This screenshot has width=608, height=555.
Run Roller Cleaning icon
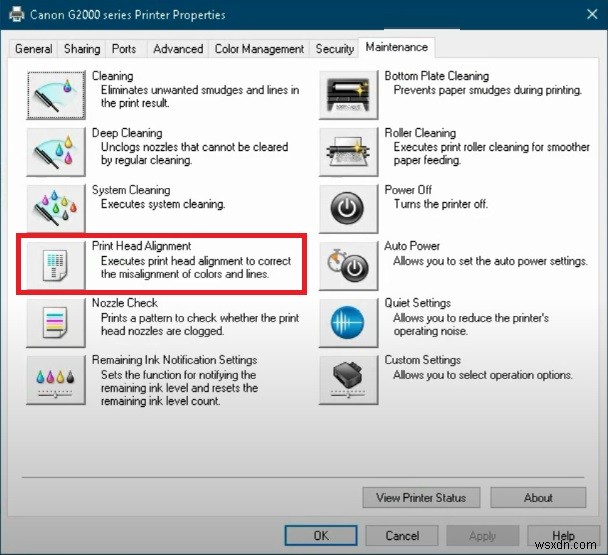pos(348,152)
